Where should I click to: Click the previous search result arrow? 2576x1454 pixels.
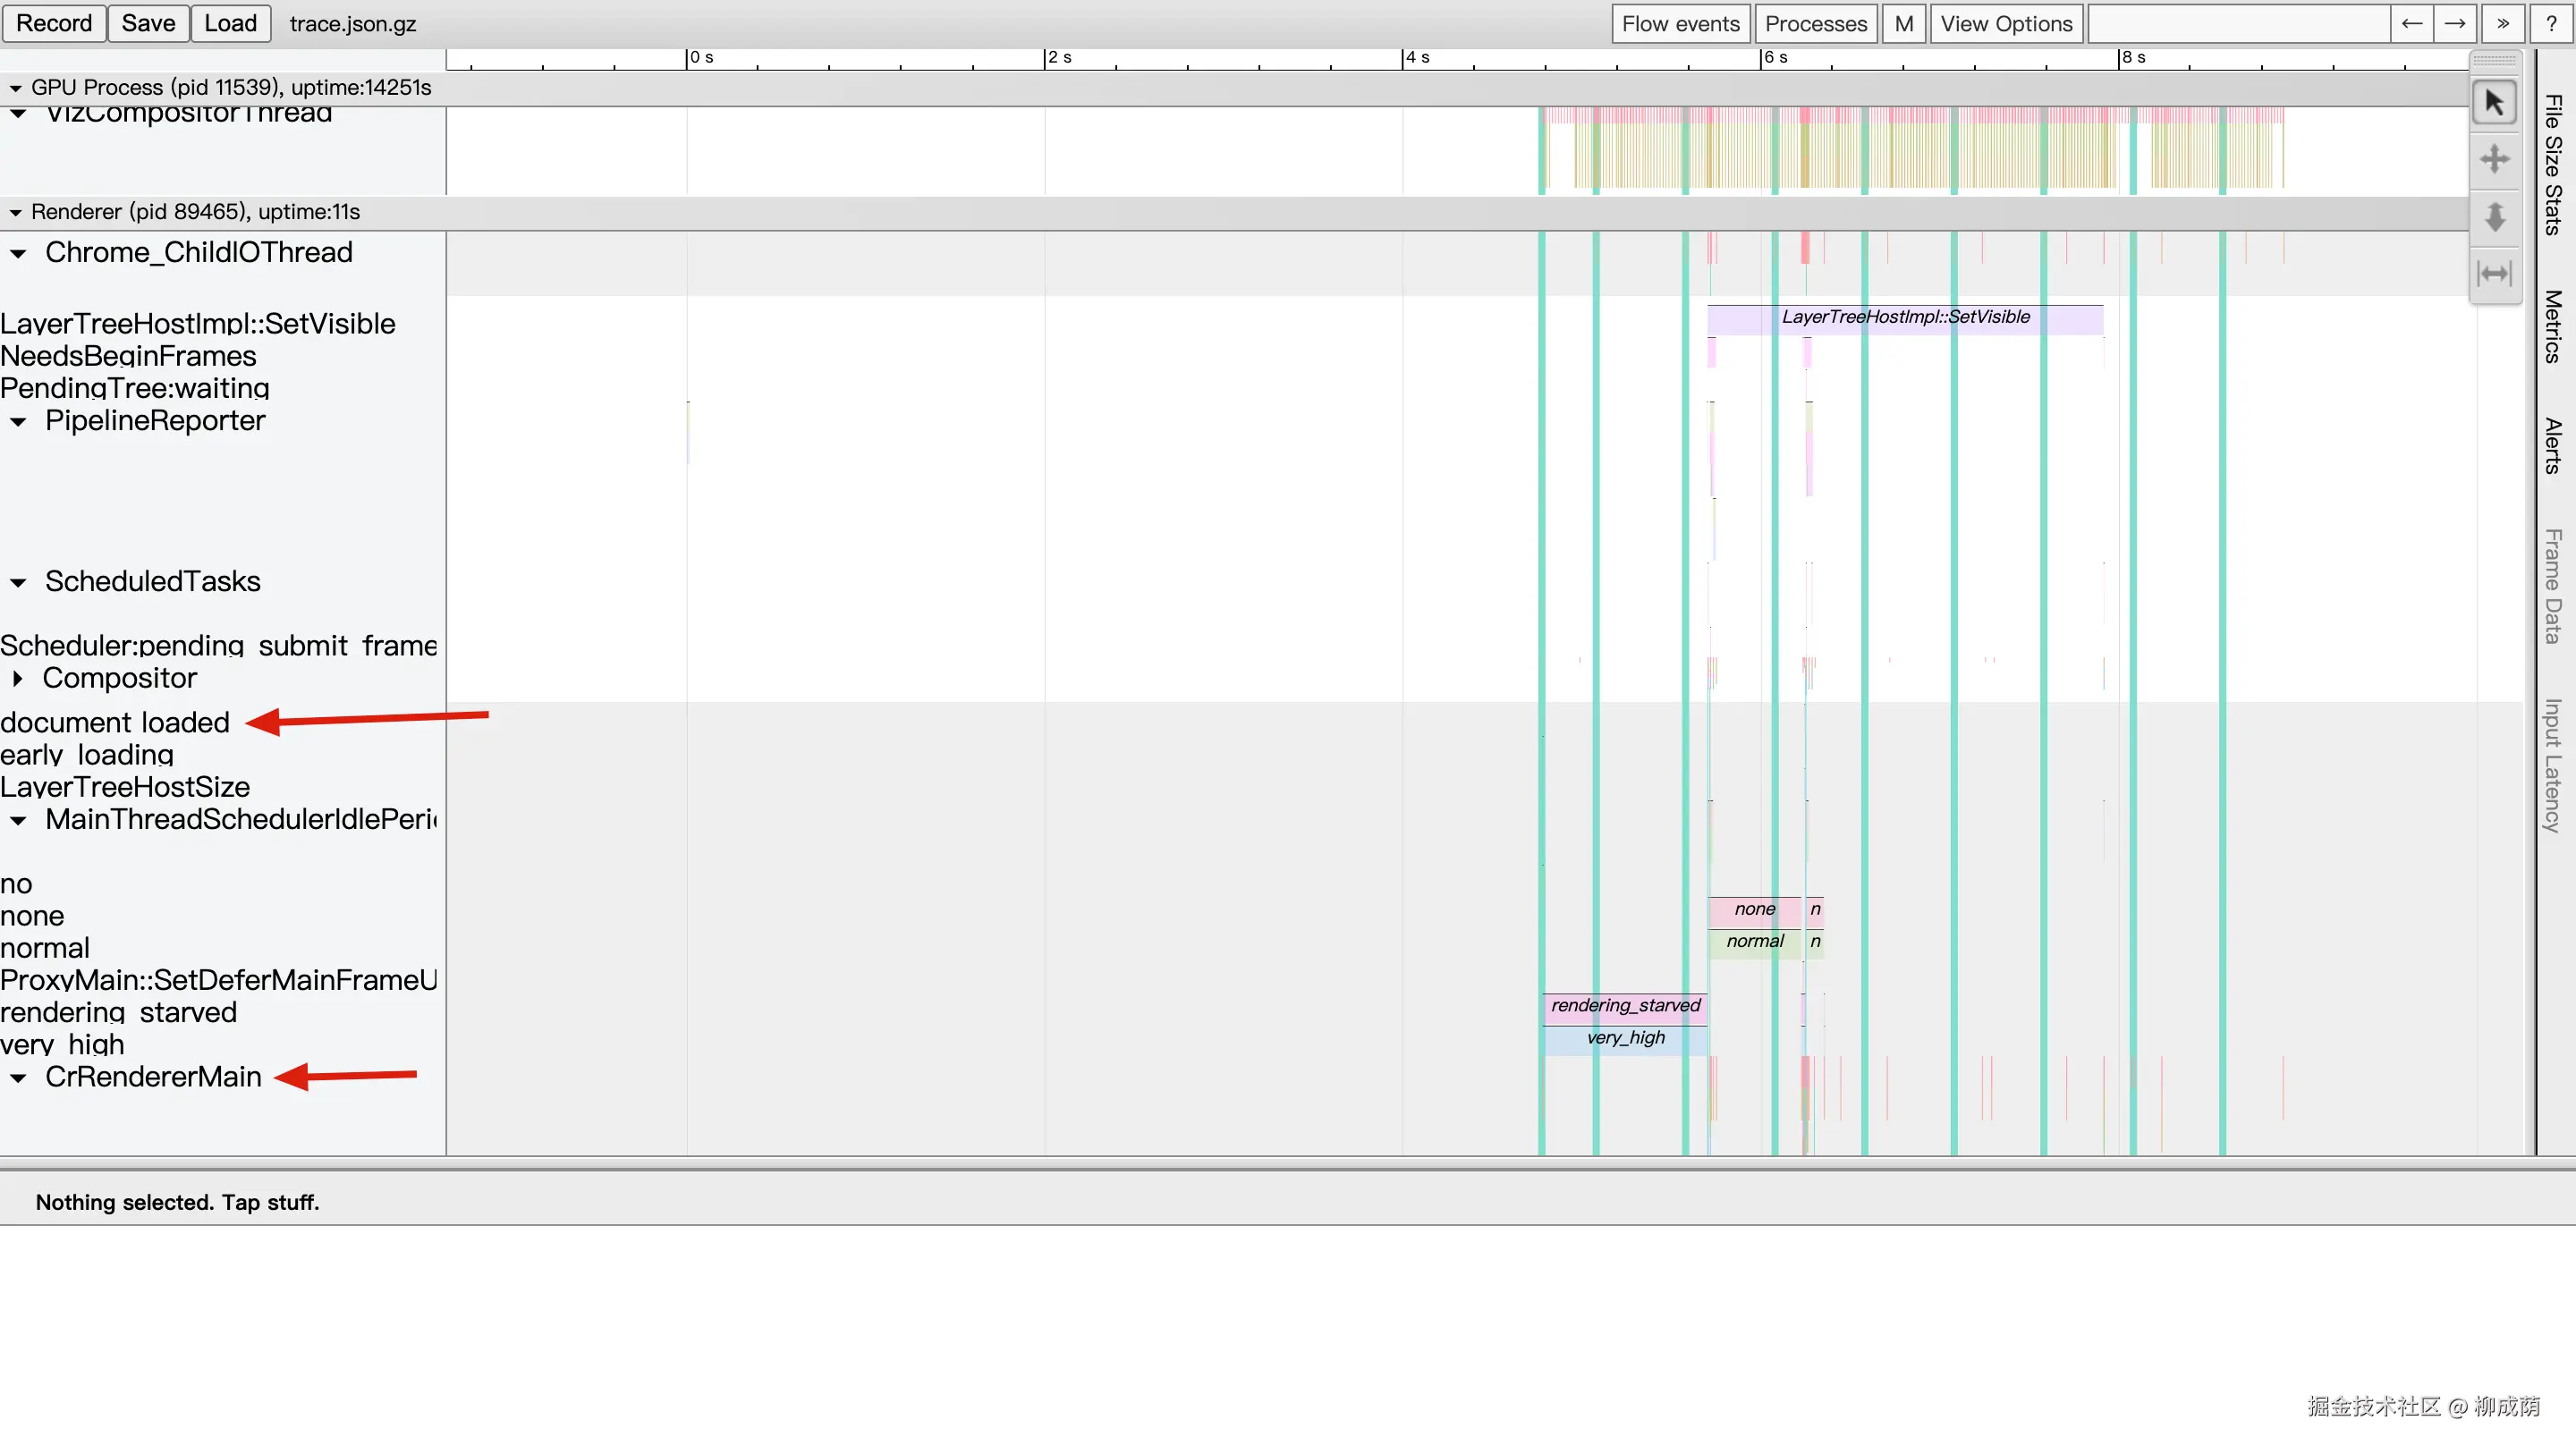click(x=2411, y=24)
